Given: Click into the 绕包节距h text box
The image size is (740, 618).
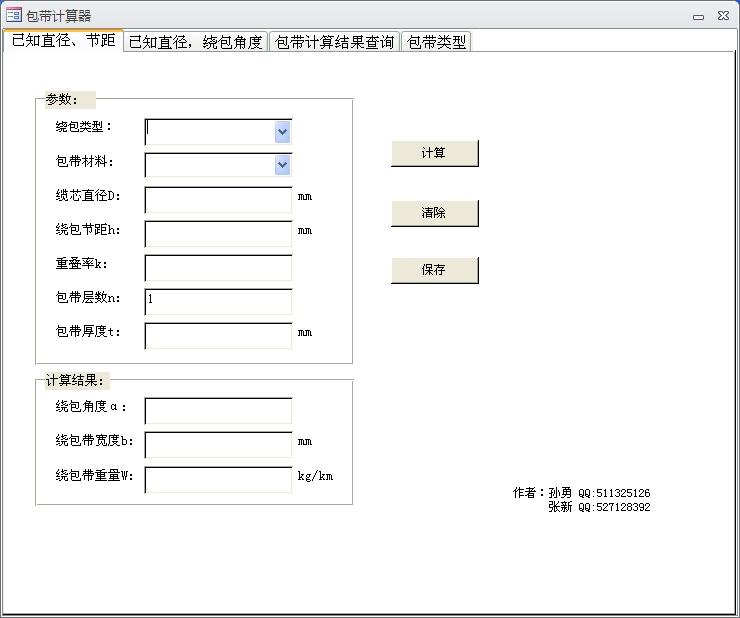Looking at the screenshot, I should [x=218, y=233].
